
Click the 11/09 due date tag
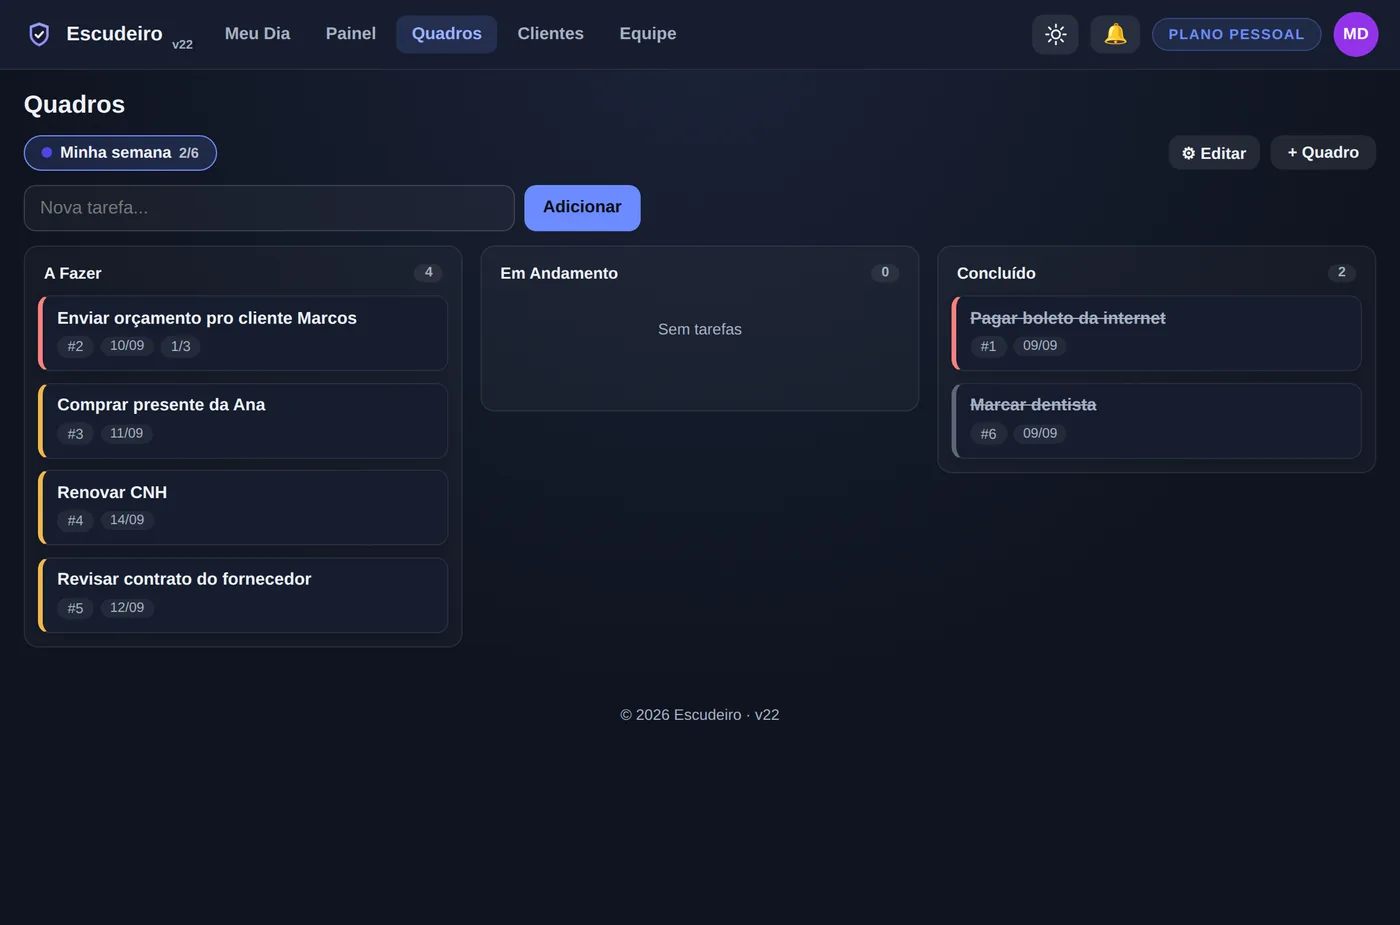click(x=126, y=433)
